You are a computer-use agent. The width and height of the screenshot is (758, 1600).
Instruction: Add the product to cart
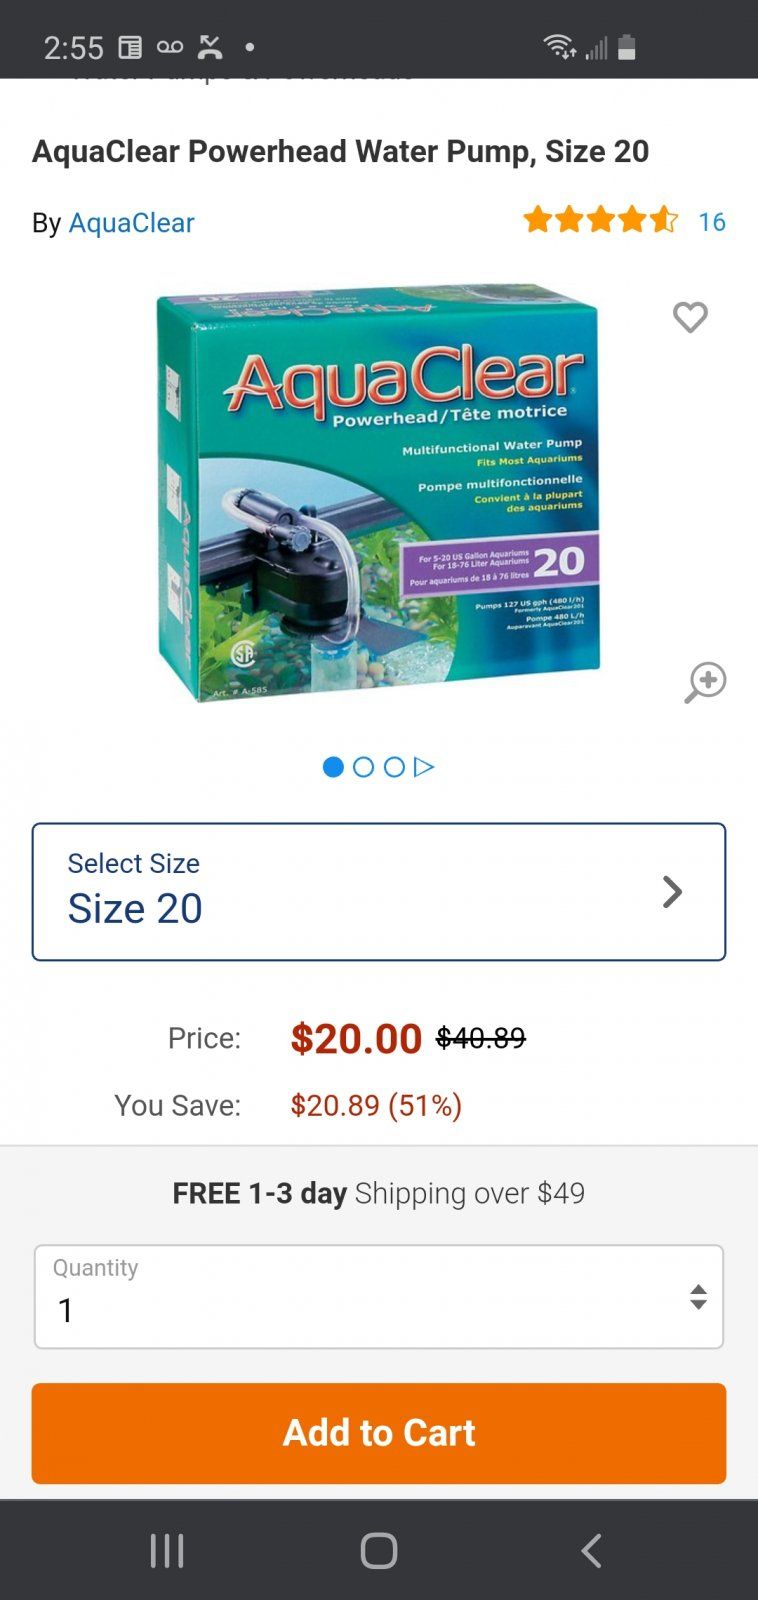click(379, 1433)
